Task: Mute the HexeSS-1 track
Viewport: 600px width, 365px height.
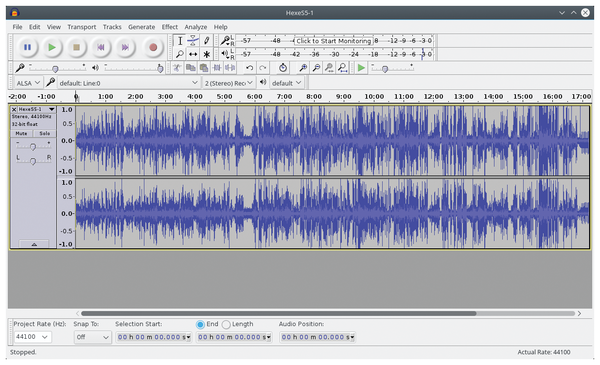Action: 21,134
